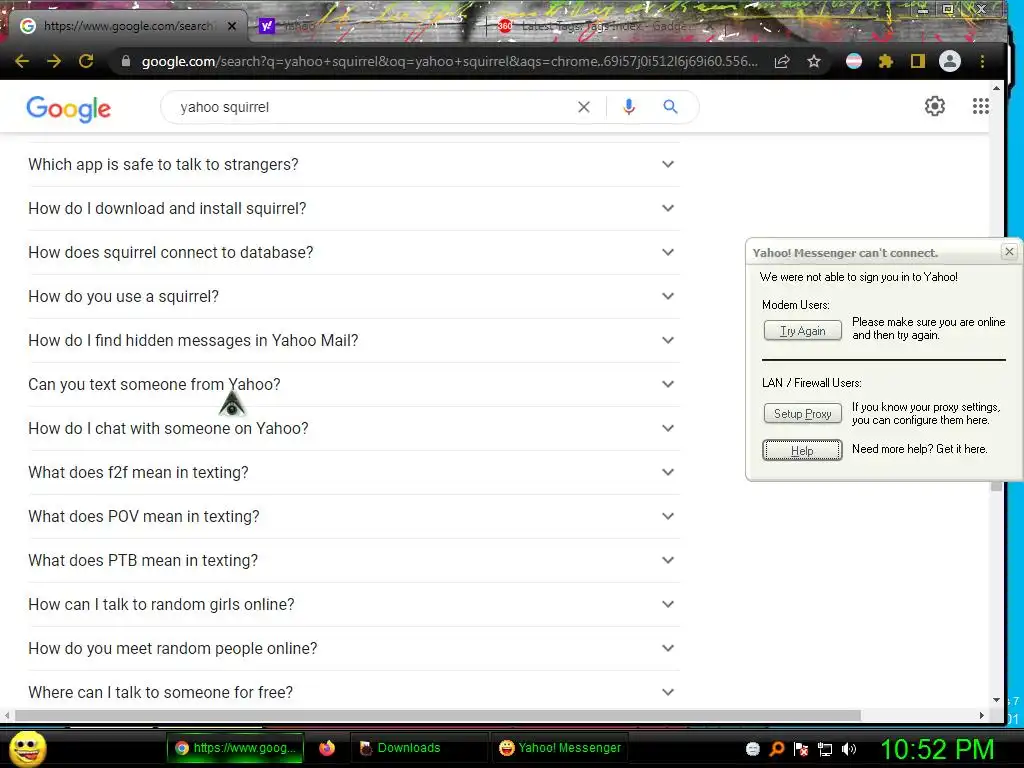Close the Yahoo! Messenger can't connect popup
The image size is (1024, 768).
click(1009, 251)
